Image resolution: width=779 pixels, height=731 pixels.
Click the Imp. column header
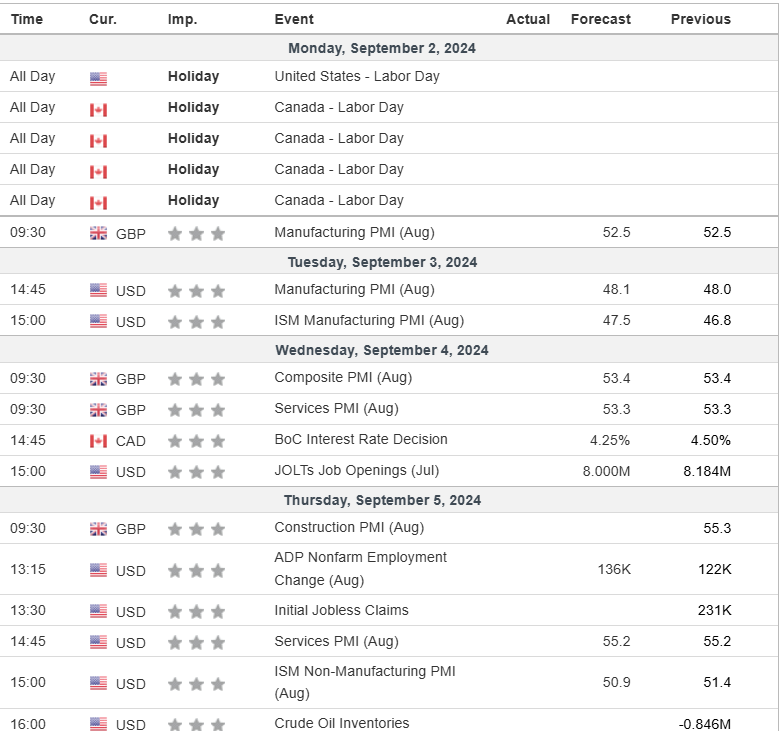click(182, 19)
